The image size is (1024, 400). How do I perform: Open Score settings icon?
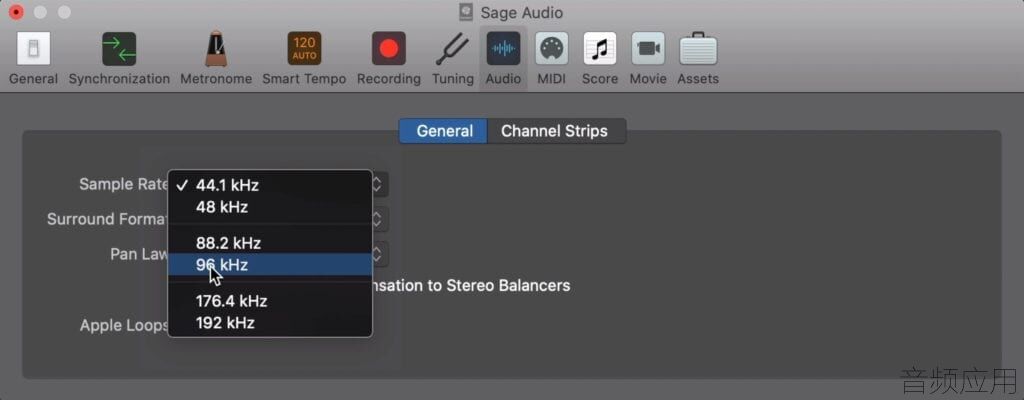click(x=600, y=49)
